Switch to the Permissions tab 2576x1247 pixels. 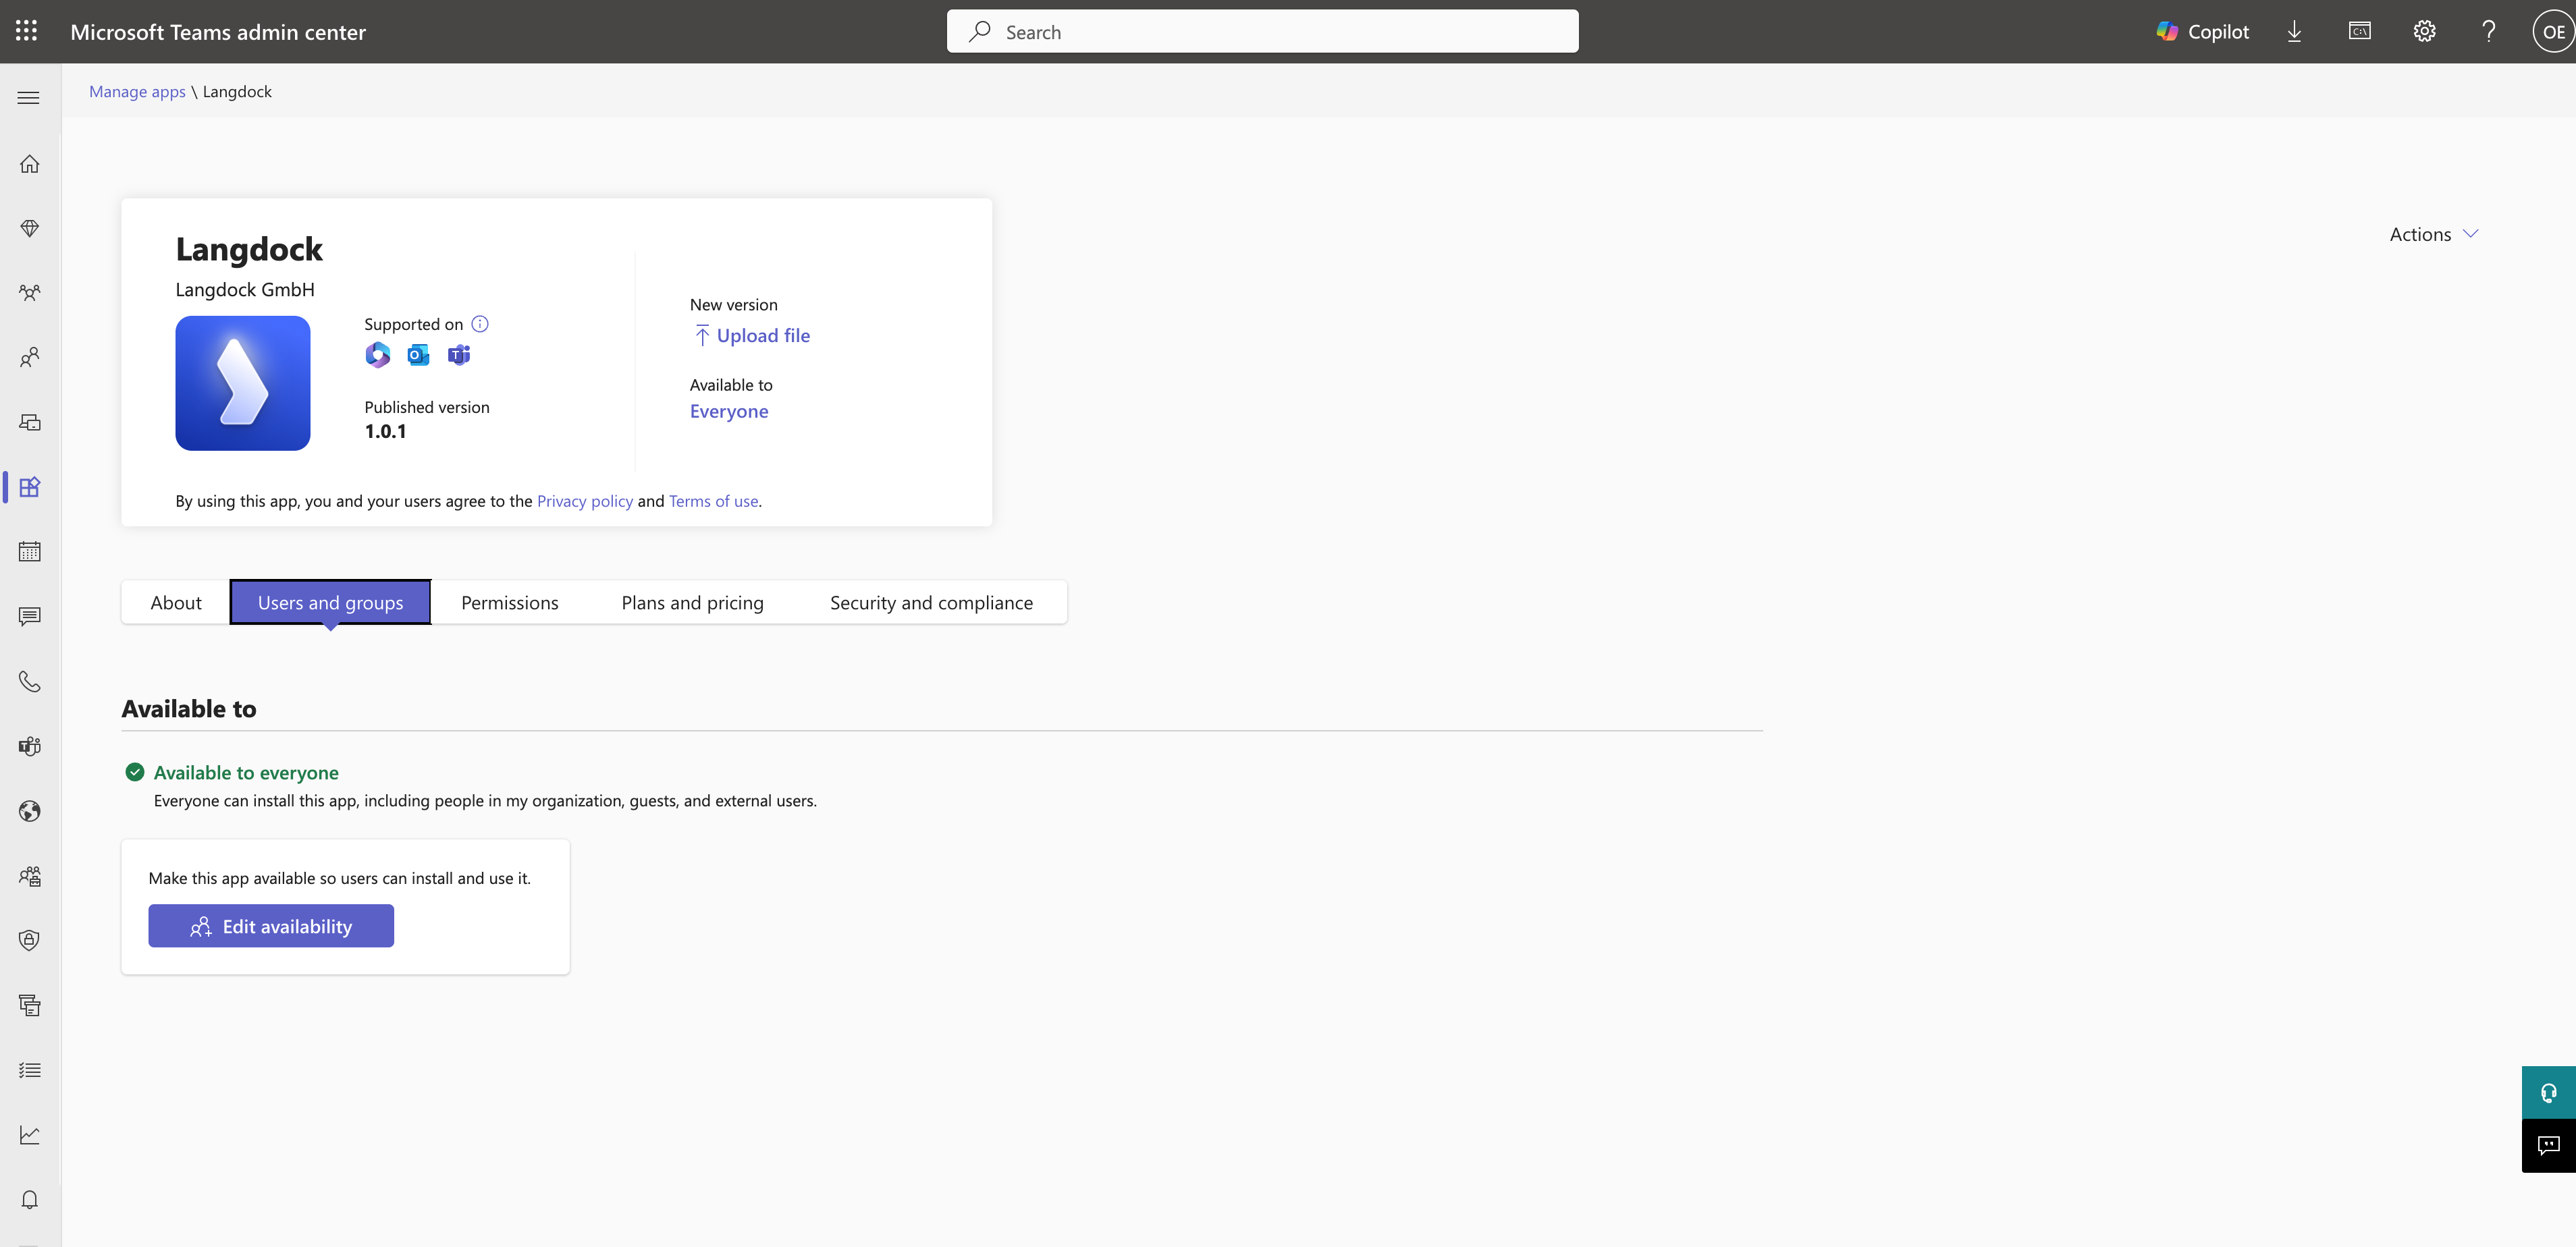click(x=509, y=603)
